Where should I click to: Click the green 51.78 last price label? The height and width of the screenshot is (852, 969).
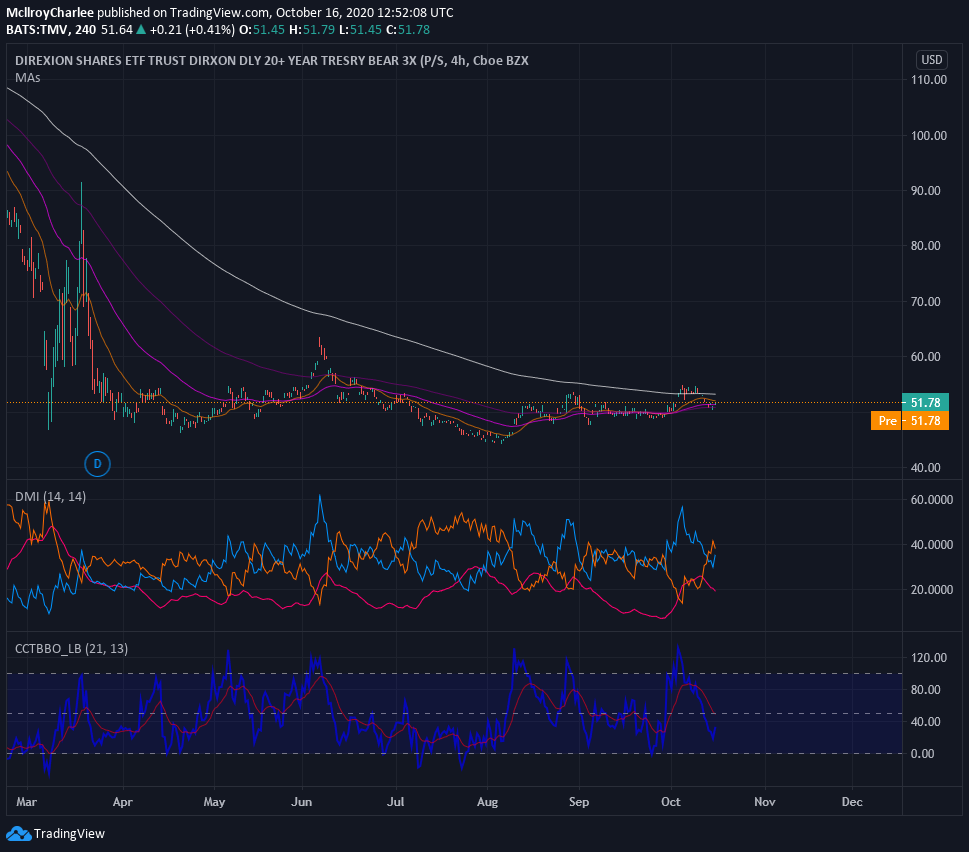point(925,402)
